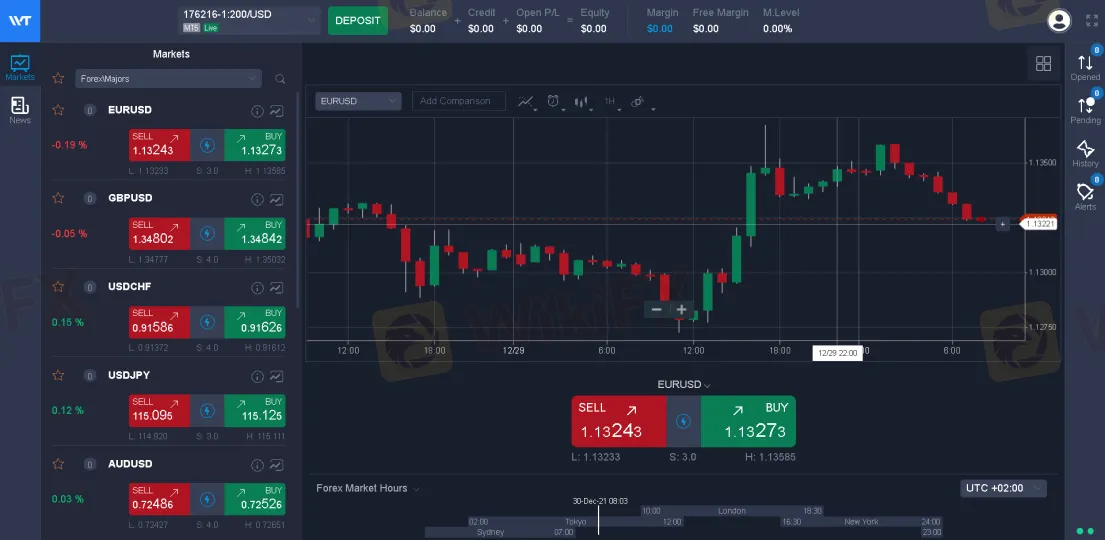Open the chart drawing shapes icon
1105x540 pixels.
638,102
